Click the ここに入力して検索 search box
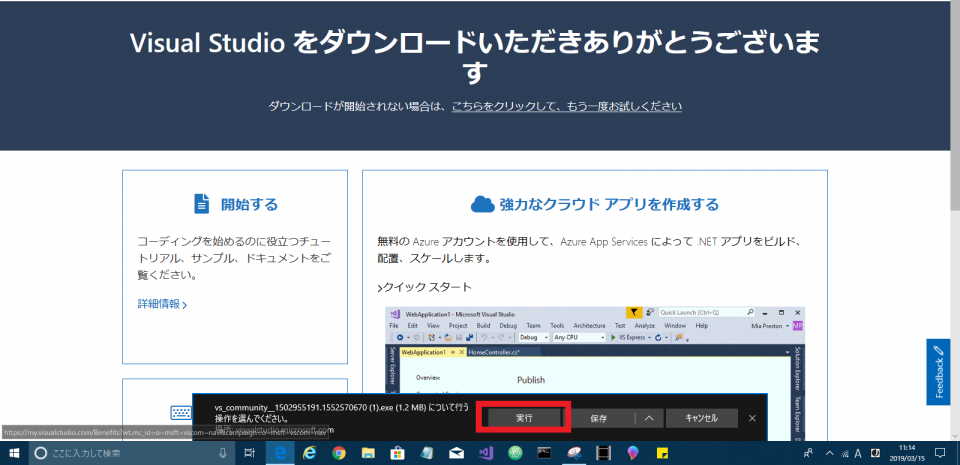 132,453
